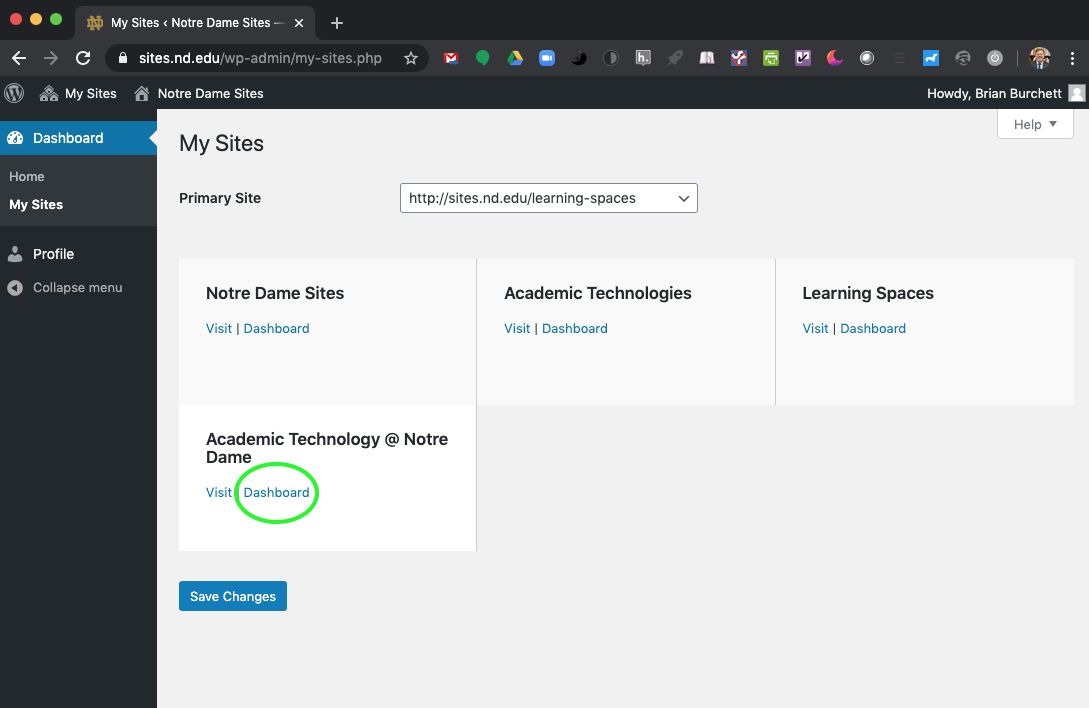Open the circled Academic Technology Dashboard link
1089x708 pixels.
pyautogui.click(x=276, y=492)
